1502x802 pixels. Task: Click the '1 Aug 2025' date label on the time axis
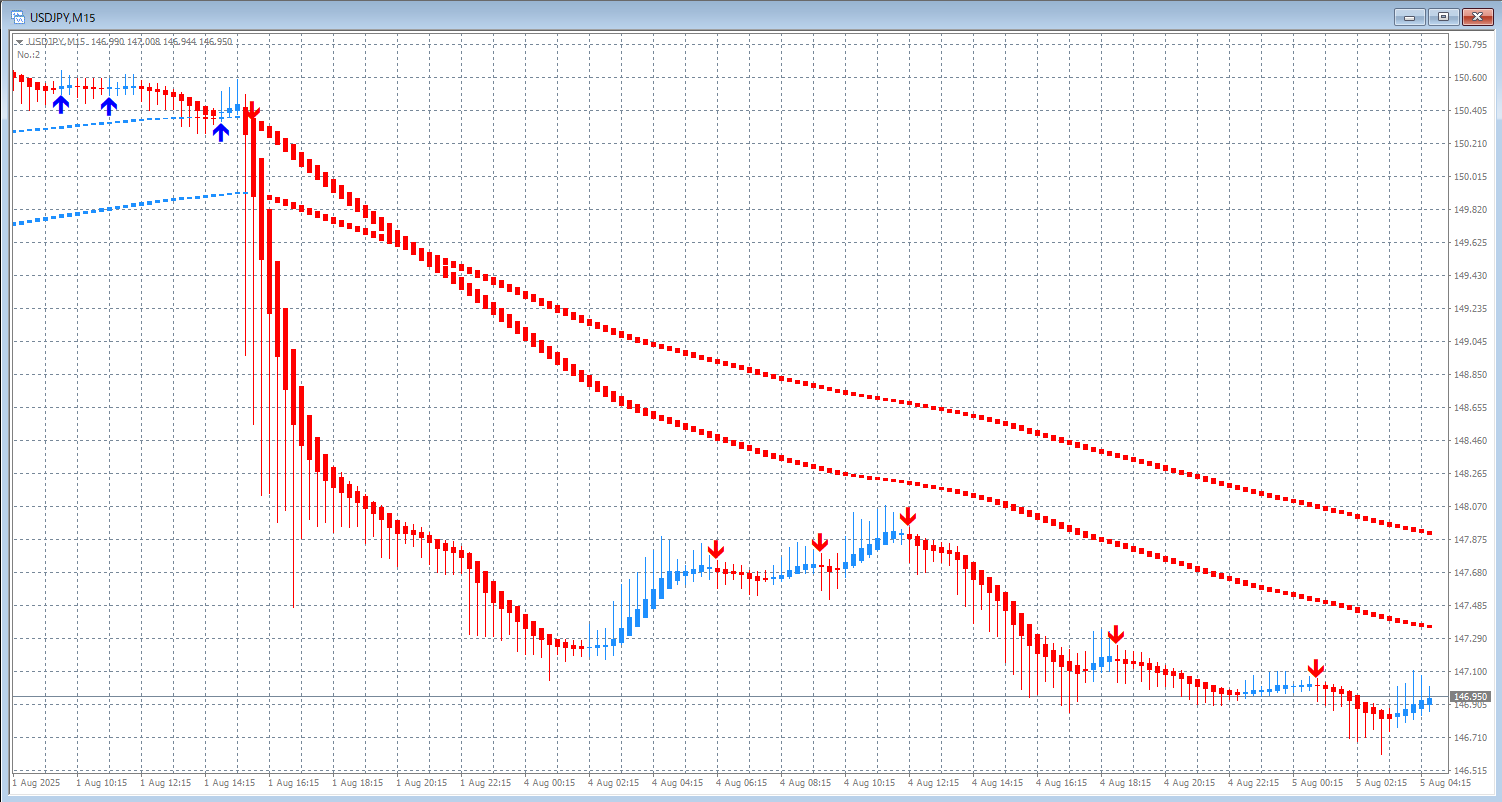(36, 783)
